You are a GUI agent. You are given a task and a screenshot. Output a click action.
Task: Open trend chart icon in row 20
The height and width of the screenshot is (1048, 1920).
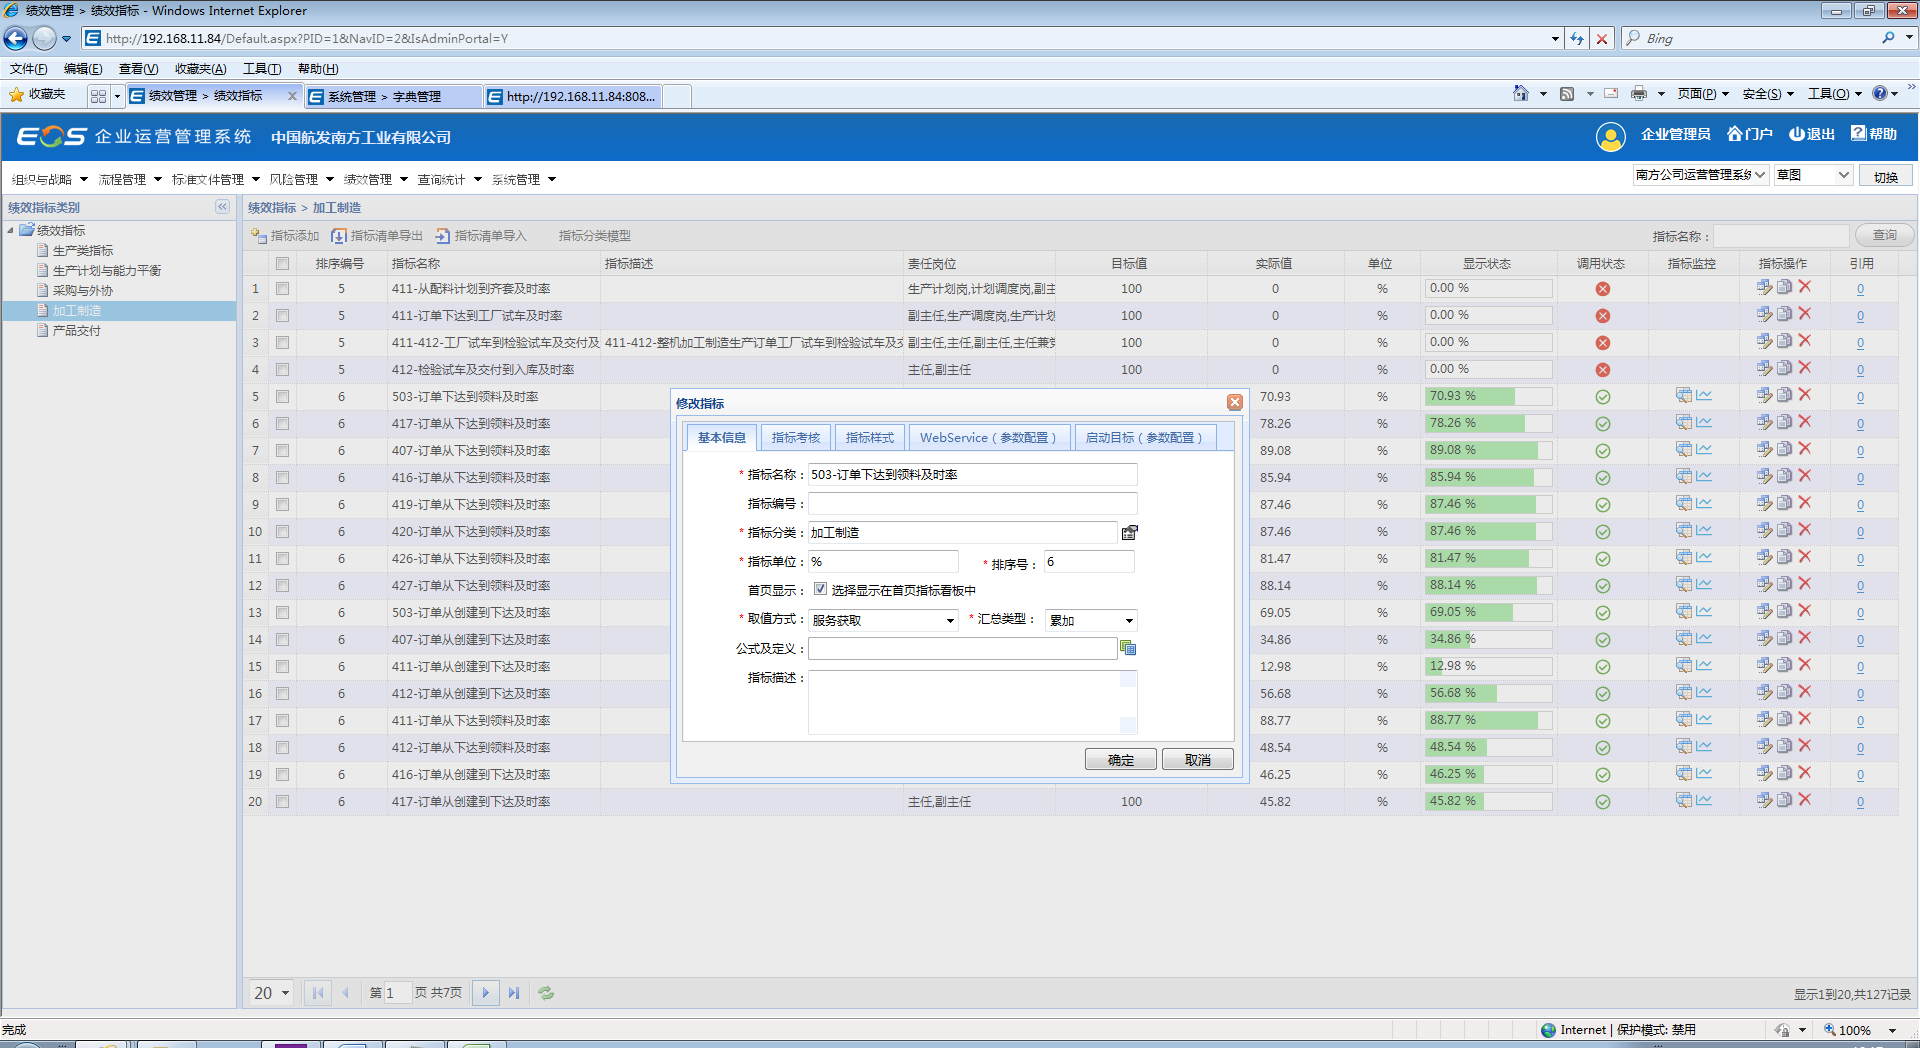(1704, 801)
